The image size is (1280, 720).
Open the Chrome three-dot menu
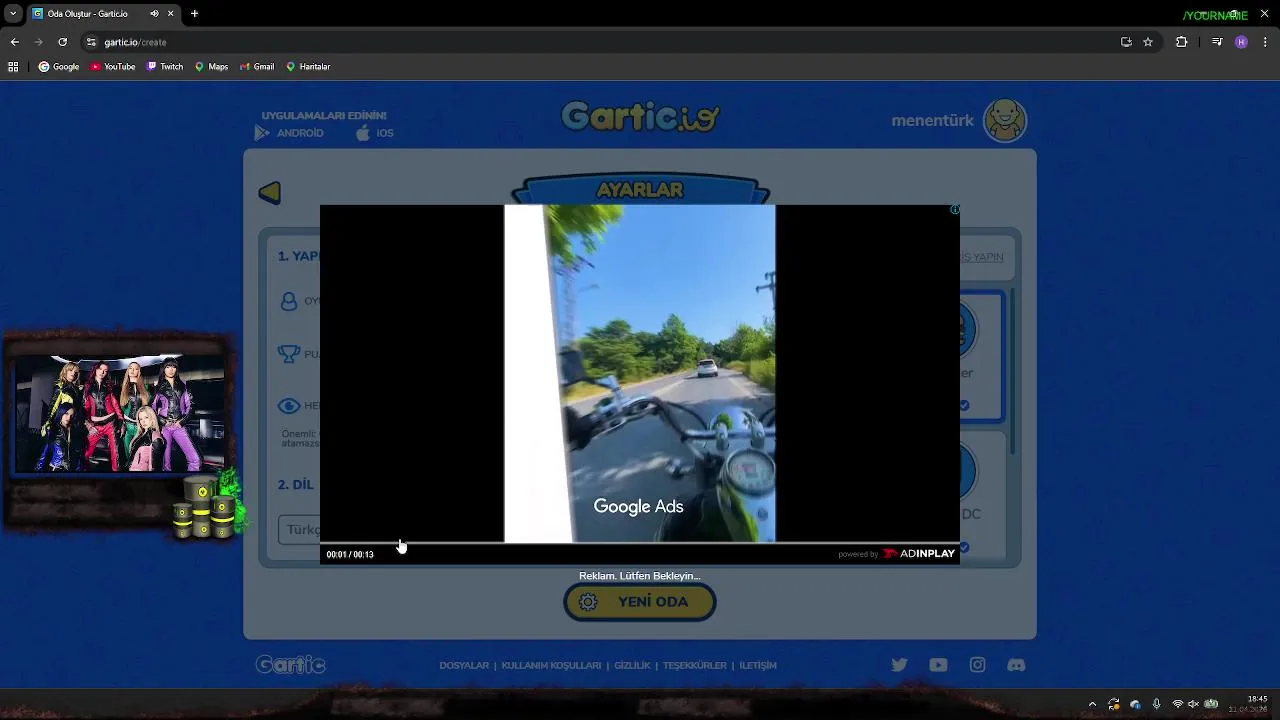[1266, 42]
